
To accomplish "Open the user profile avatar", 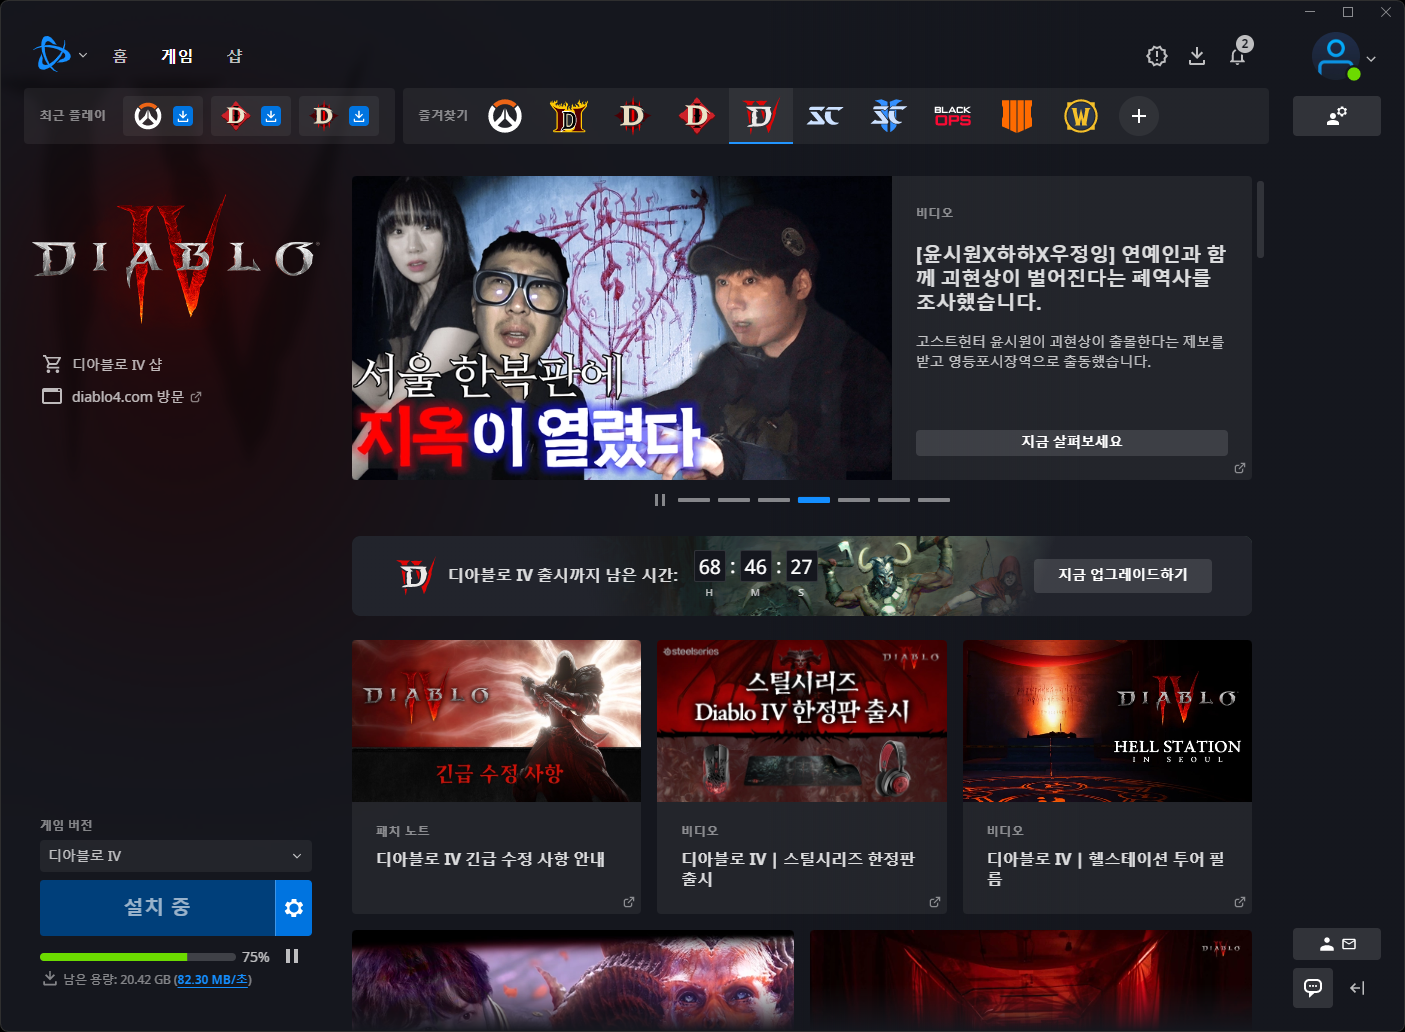I will [1336, 56].
